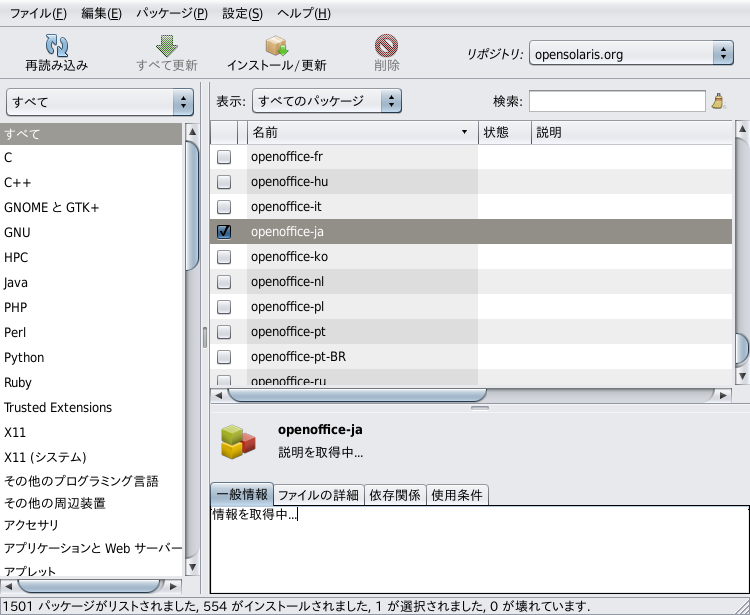Click the すべて更新 green arrow icon

pyautogui.click(x=166, y=46)
